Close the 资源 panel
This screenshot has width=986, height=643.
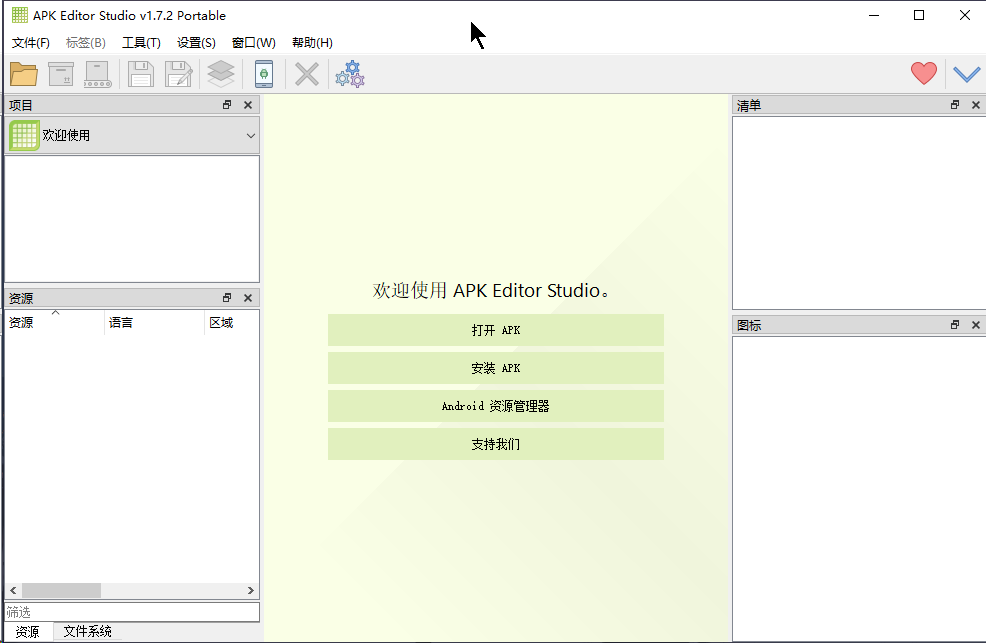248,298
